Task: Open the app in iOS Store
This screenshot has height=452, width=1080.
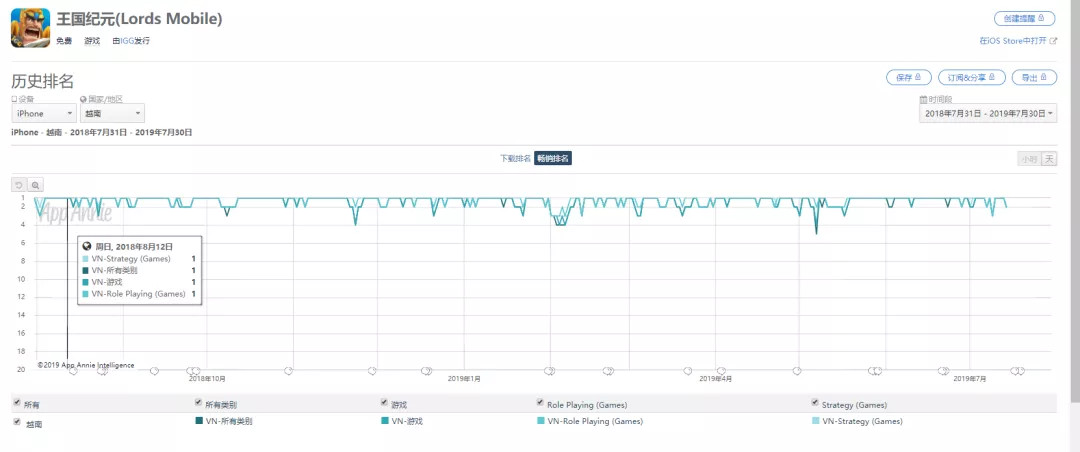Action: (1018, 41)
